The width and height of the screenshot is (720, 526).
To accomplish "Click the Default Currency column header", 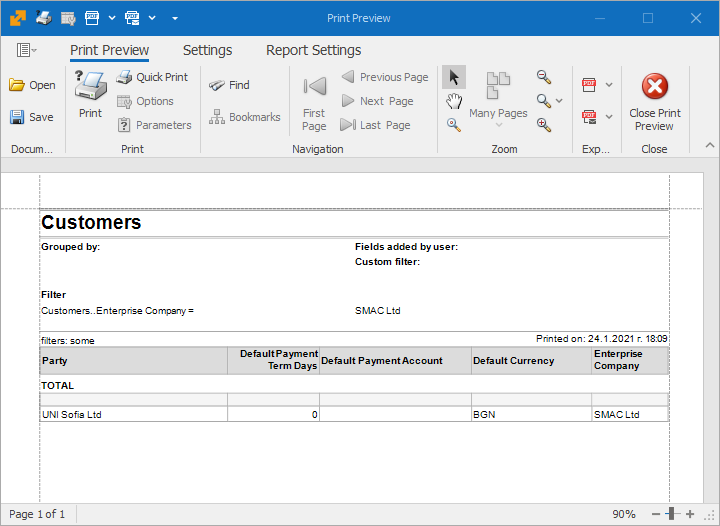I will 531,361.
